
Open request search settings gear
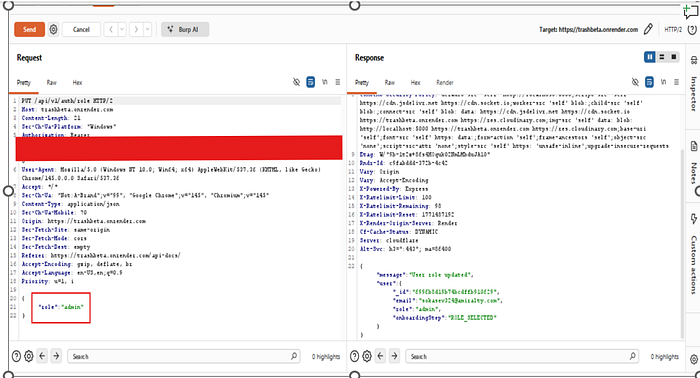tap(29, 356)
